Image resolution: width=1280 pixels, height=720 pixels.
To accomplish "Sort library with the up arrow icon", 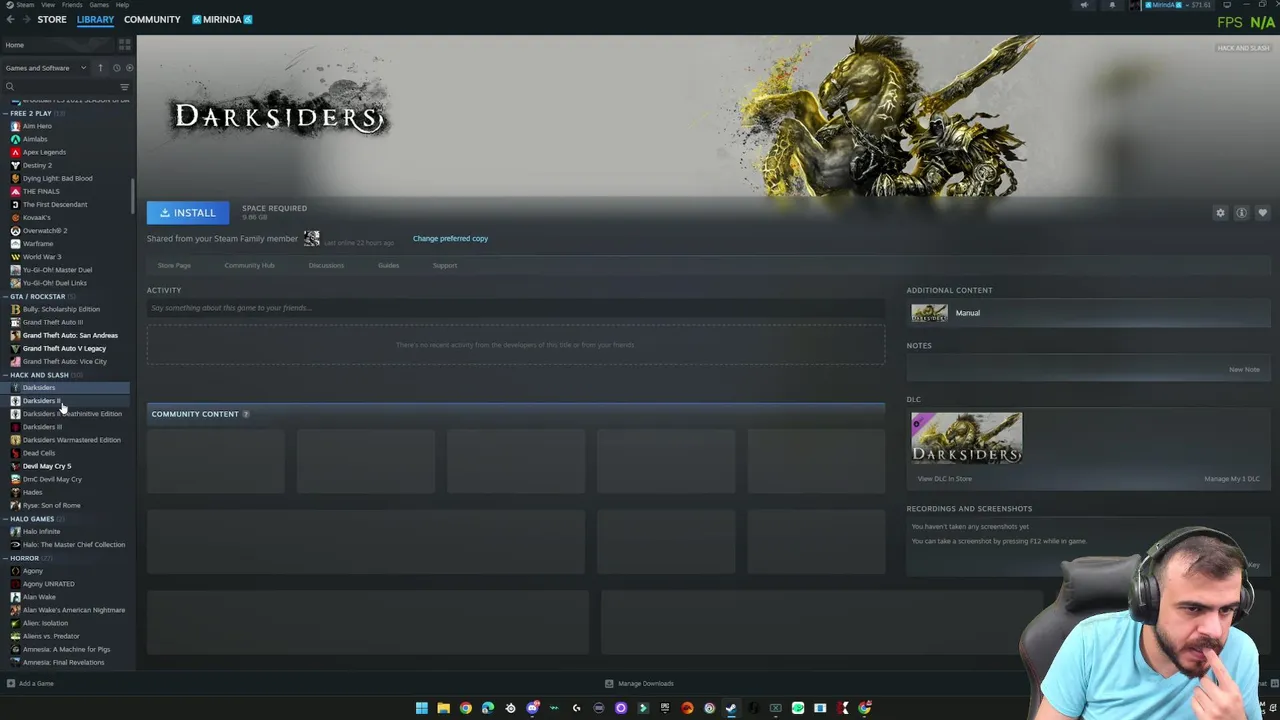I will [x=100, y=68].
